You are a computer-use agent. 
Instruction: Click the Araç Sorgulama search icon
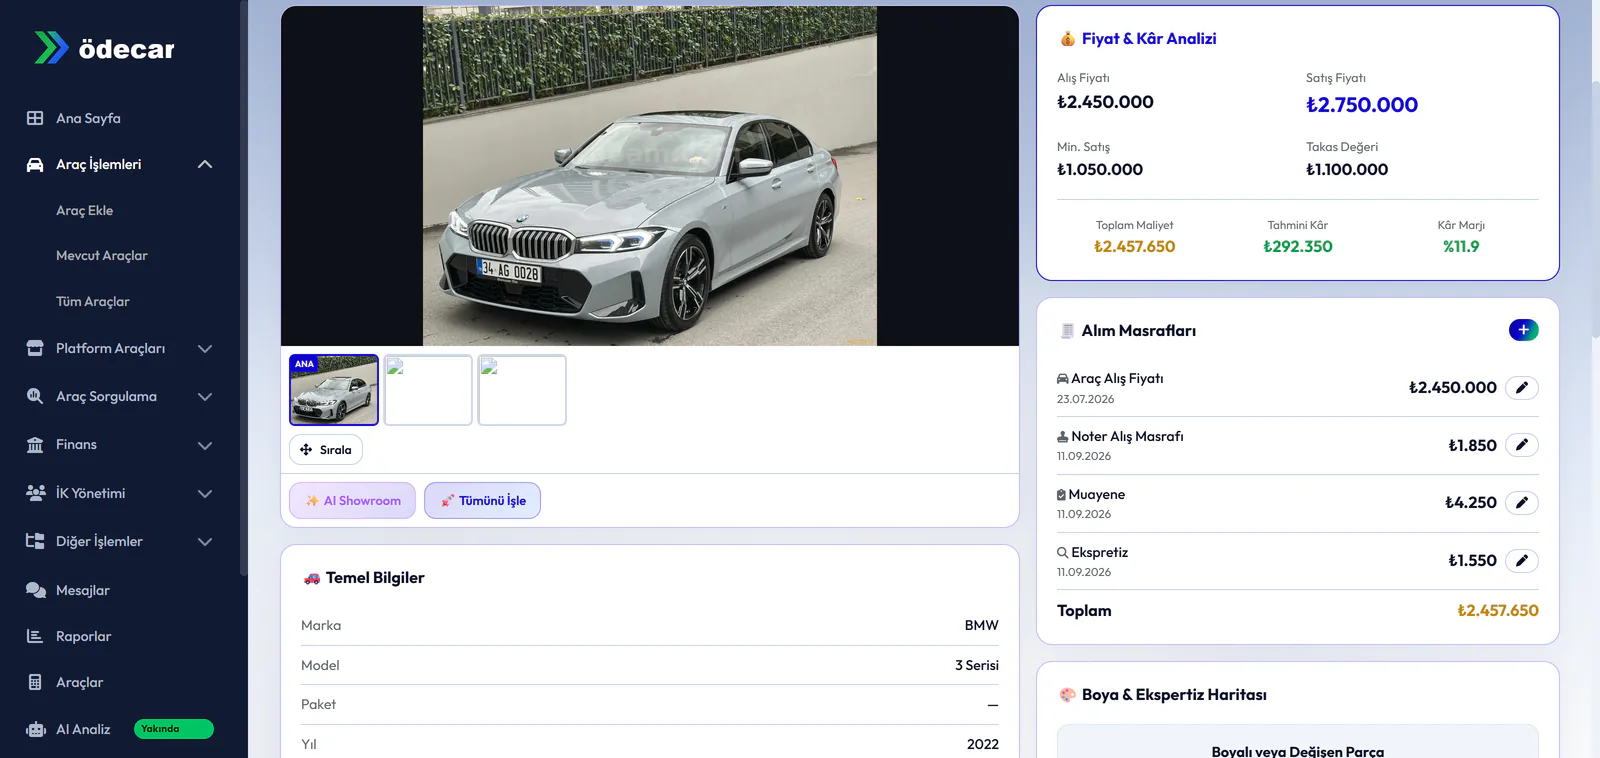tap(35, 396)
